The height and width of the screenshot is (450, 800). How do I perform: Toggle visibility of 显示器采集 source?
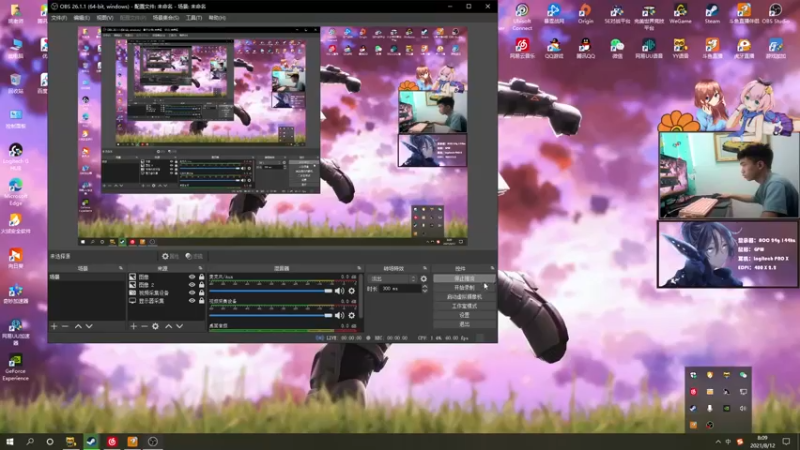tap(192, 301)
